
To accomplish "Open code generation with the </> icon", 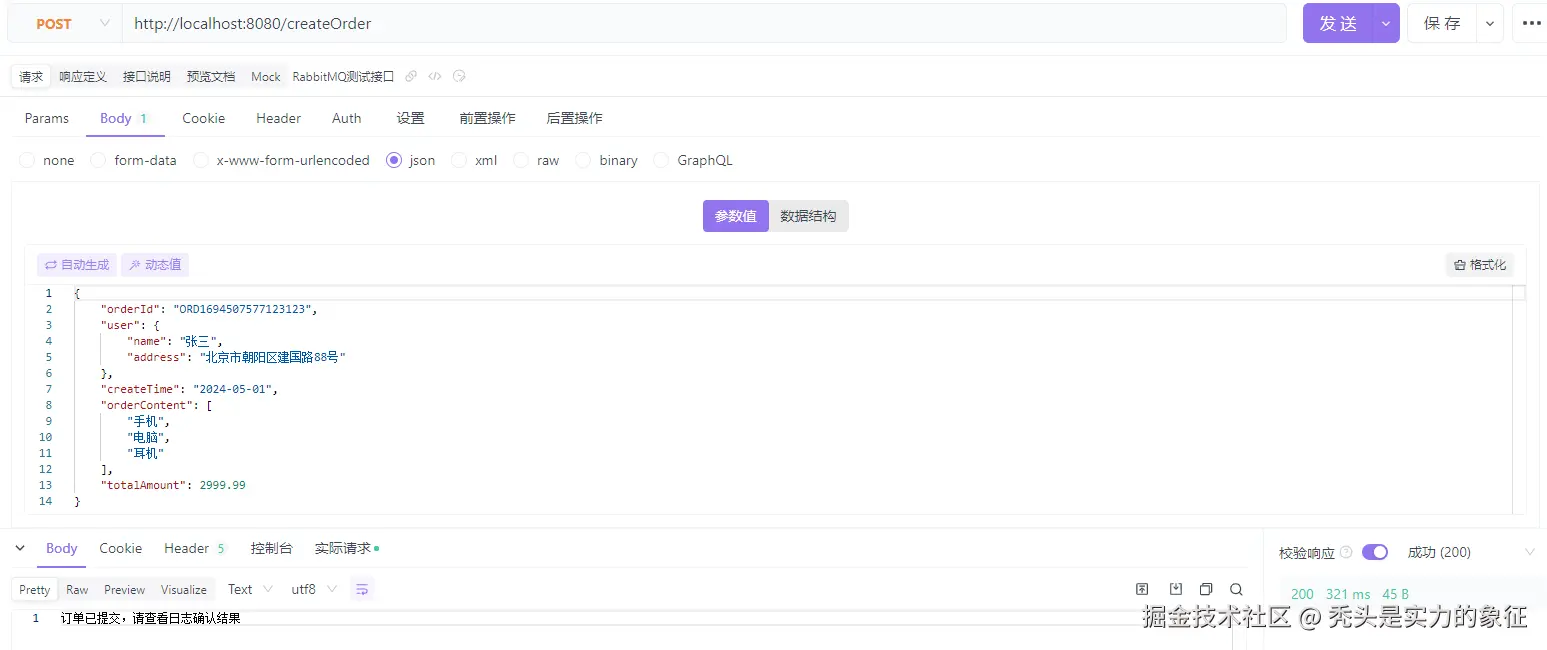I will [434, 76].
